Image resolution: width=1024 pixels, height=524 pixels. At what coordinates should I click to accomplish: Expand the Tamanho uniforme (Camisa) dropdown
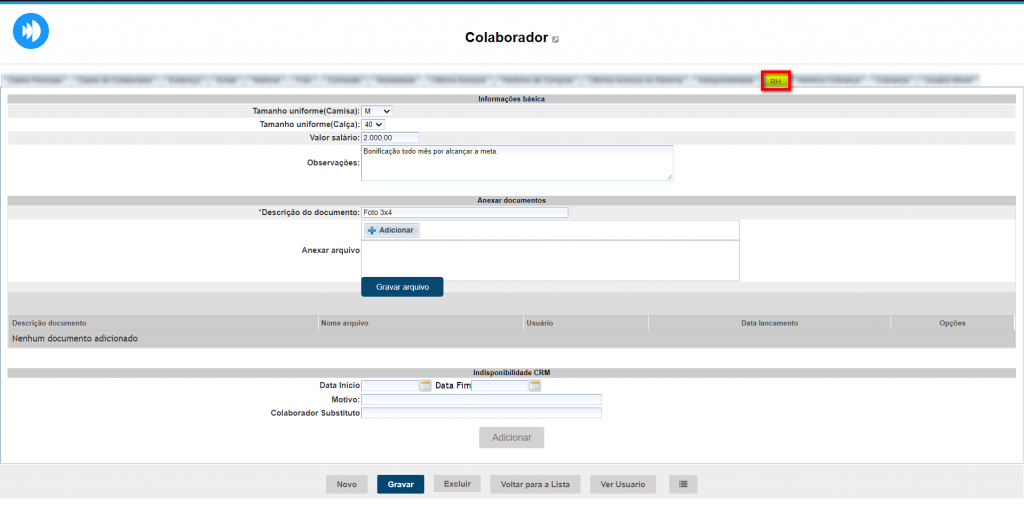[377, 111]
